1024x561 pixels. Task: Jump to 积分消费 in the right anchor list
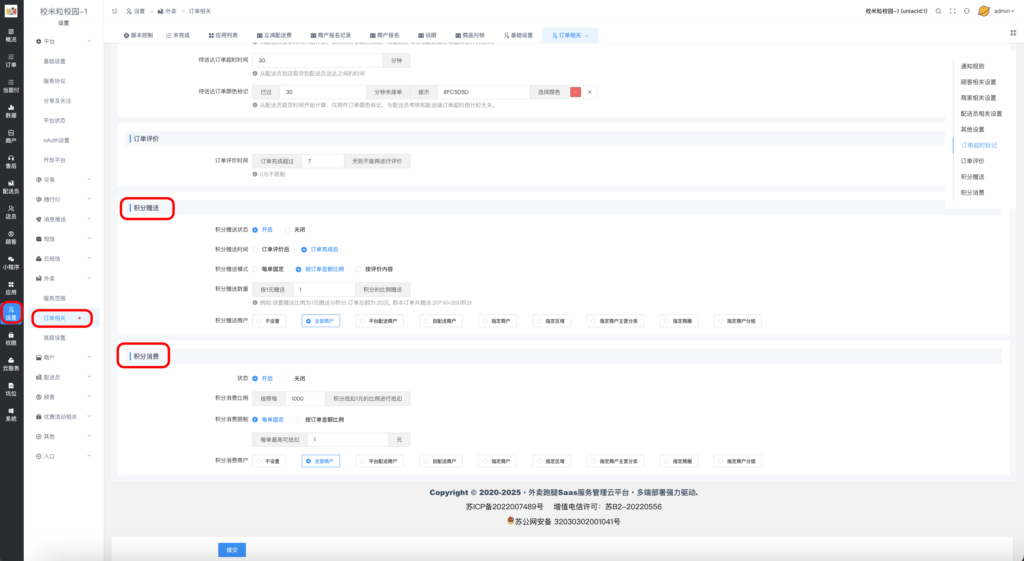coord(972,193)
